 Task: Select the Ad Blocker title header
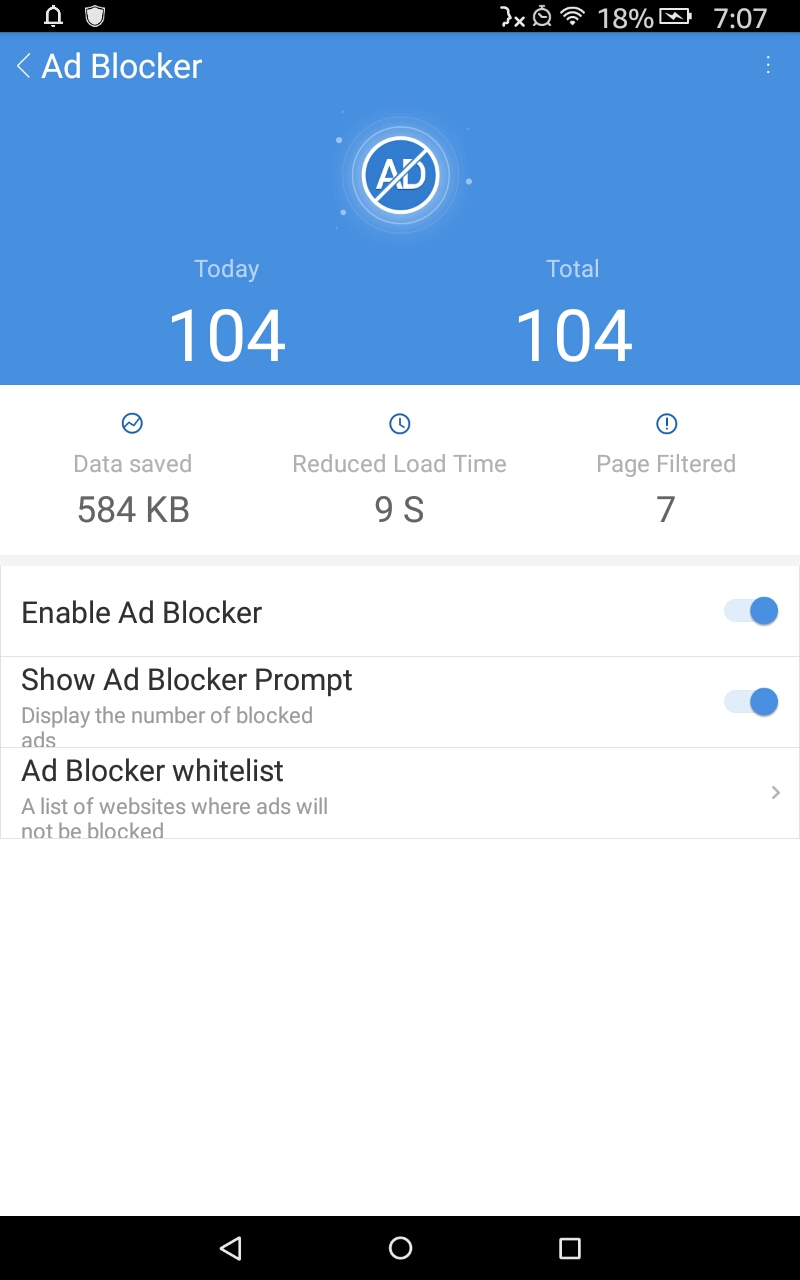point(120,65)
